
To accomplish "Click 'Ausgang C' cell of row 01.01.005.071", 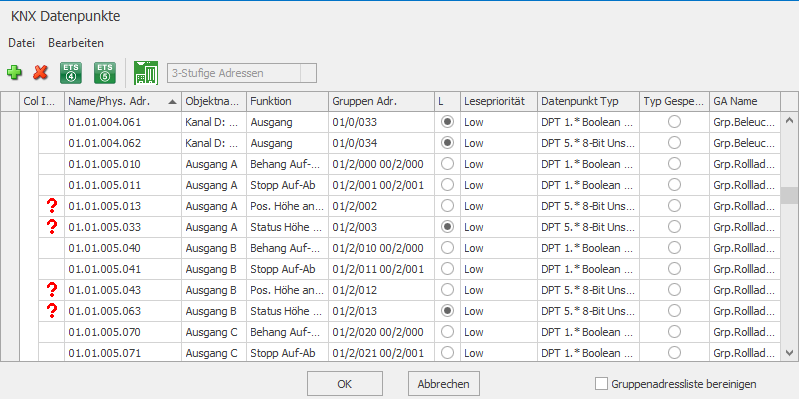I will [x=214, y=353].
